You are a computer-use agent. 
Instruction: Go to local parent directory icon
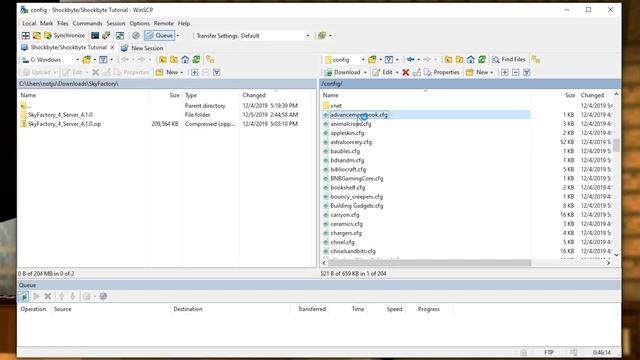[163, 60]
